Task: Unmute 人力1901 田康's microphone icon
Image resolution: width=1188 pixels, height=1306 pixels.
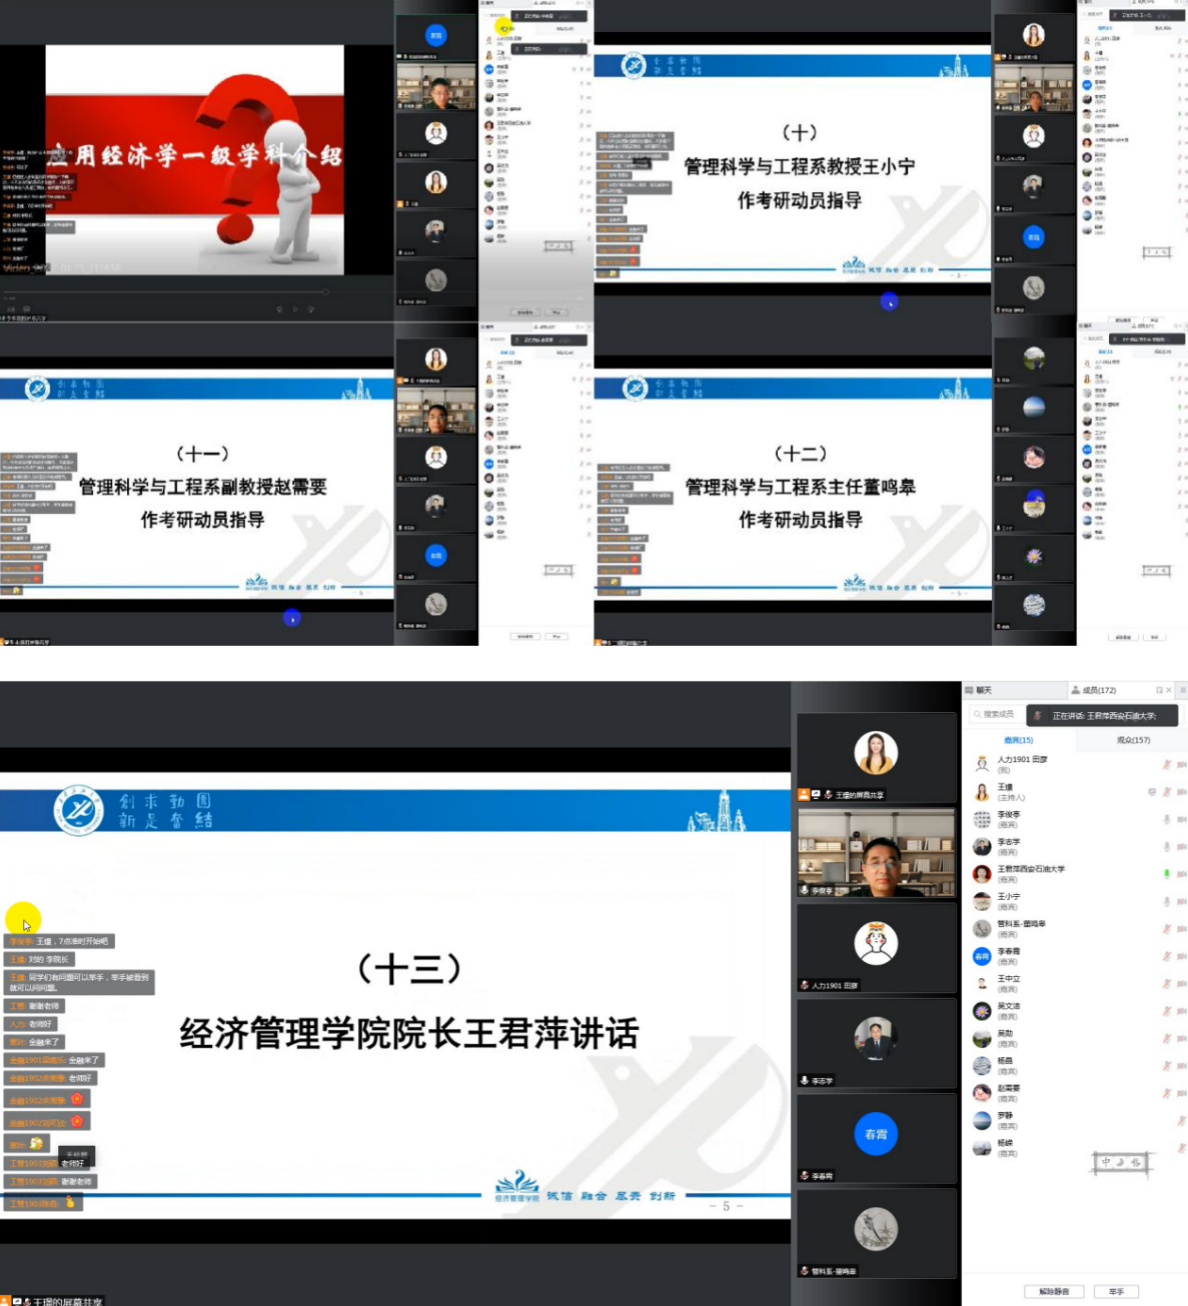Action: [x=1167, y=766]
